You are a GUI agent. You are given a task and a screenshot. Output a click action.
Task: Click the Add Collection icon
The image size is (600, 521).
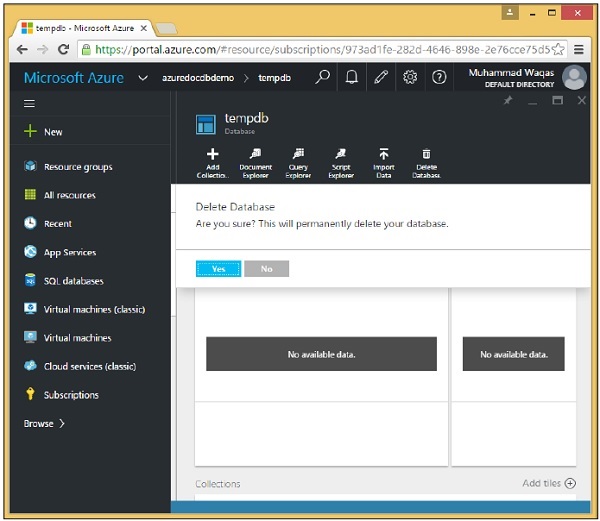[212, 155]
